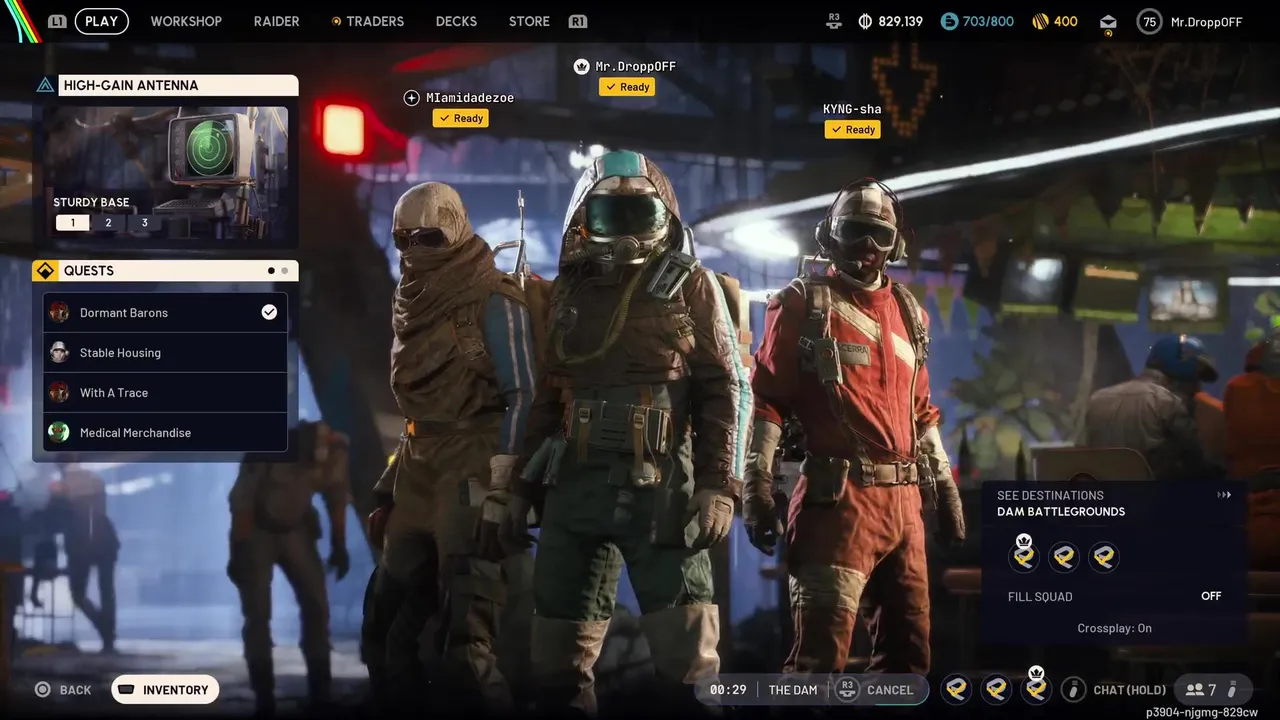1280x720 pixels.
Task: Untrack Dormant Barons via its checkmark
Action: coord(269,312)
